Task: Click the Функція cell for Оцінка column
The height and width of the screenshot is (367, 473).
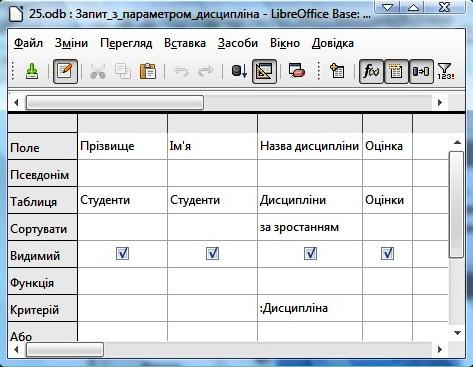Action: [387, 281]
